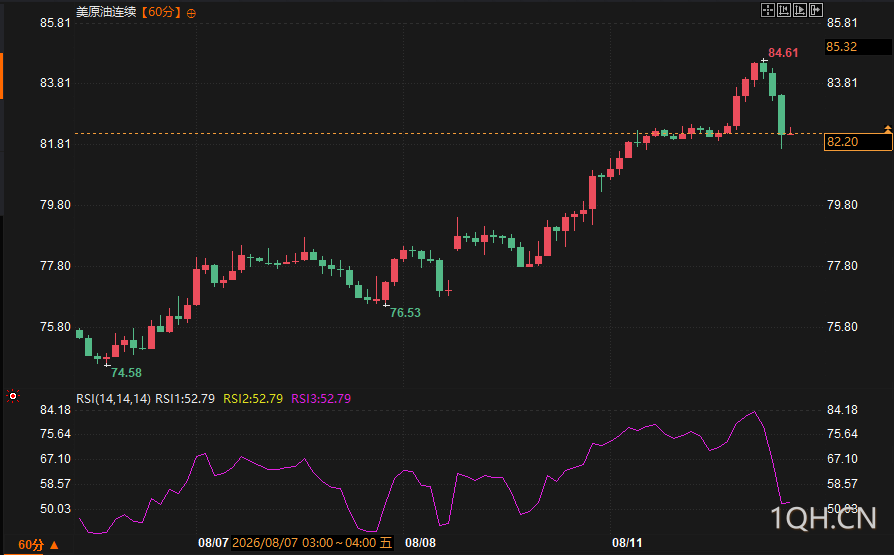This screenshot has height=555, width=894.
Task: Click the 08/08 date label on the time axis
Action: point(420,542)
